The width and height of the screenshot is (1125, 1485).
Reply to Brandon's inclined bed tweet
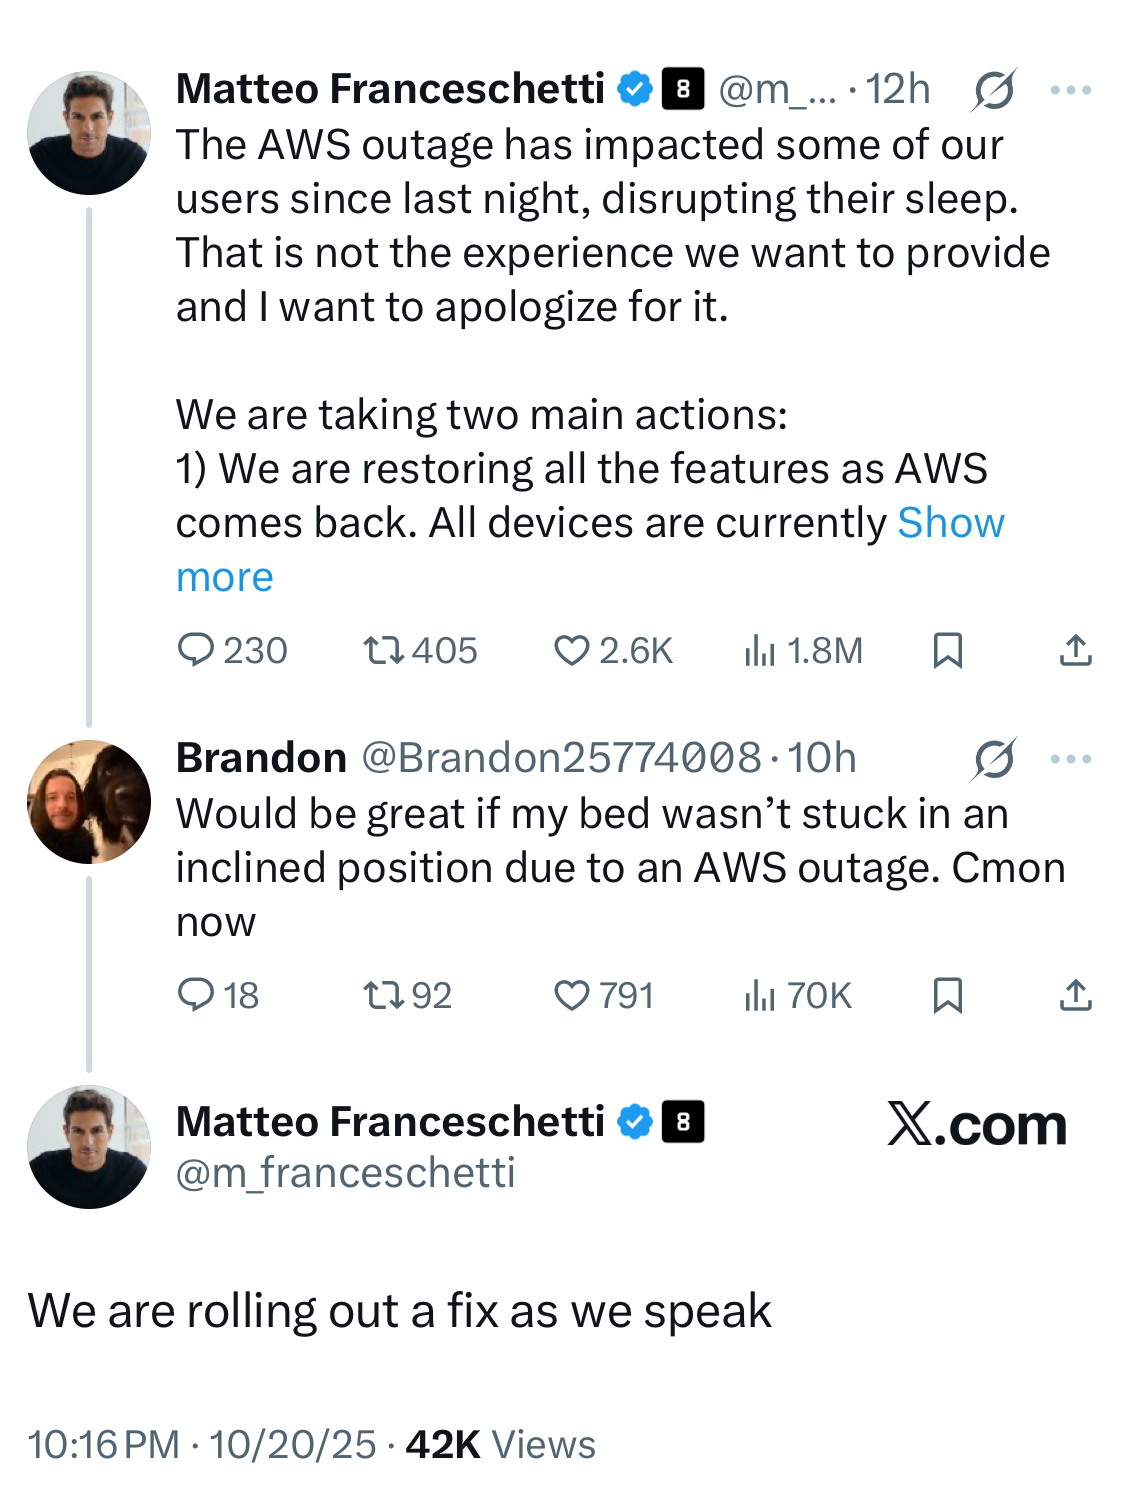pos(196,995)
